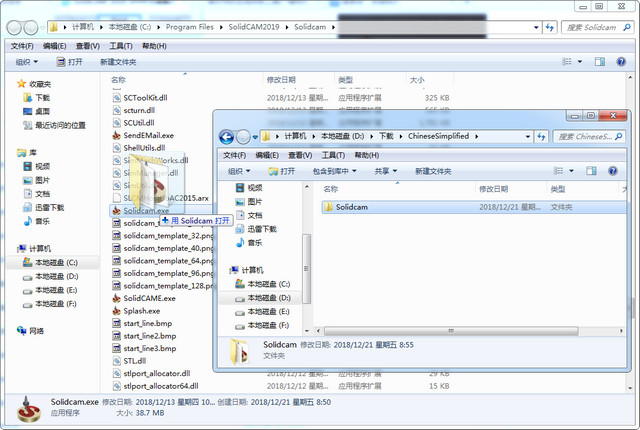Click the search ChineseSimplified field
Image resolution: width=640 pixels, height=430 pixels.
pos(589,137)
